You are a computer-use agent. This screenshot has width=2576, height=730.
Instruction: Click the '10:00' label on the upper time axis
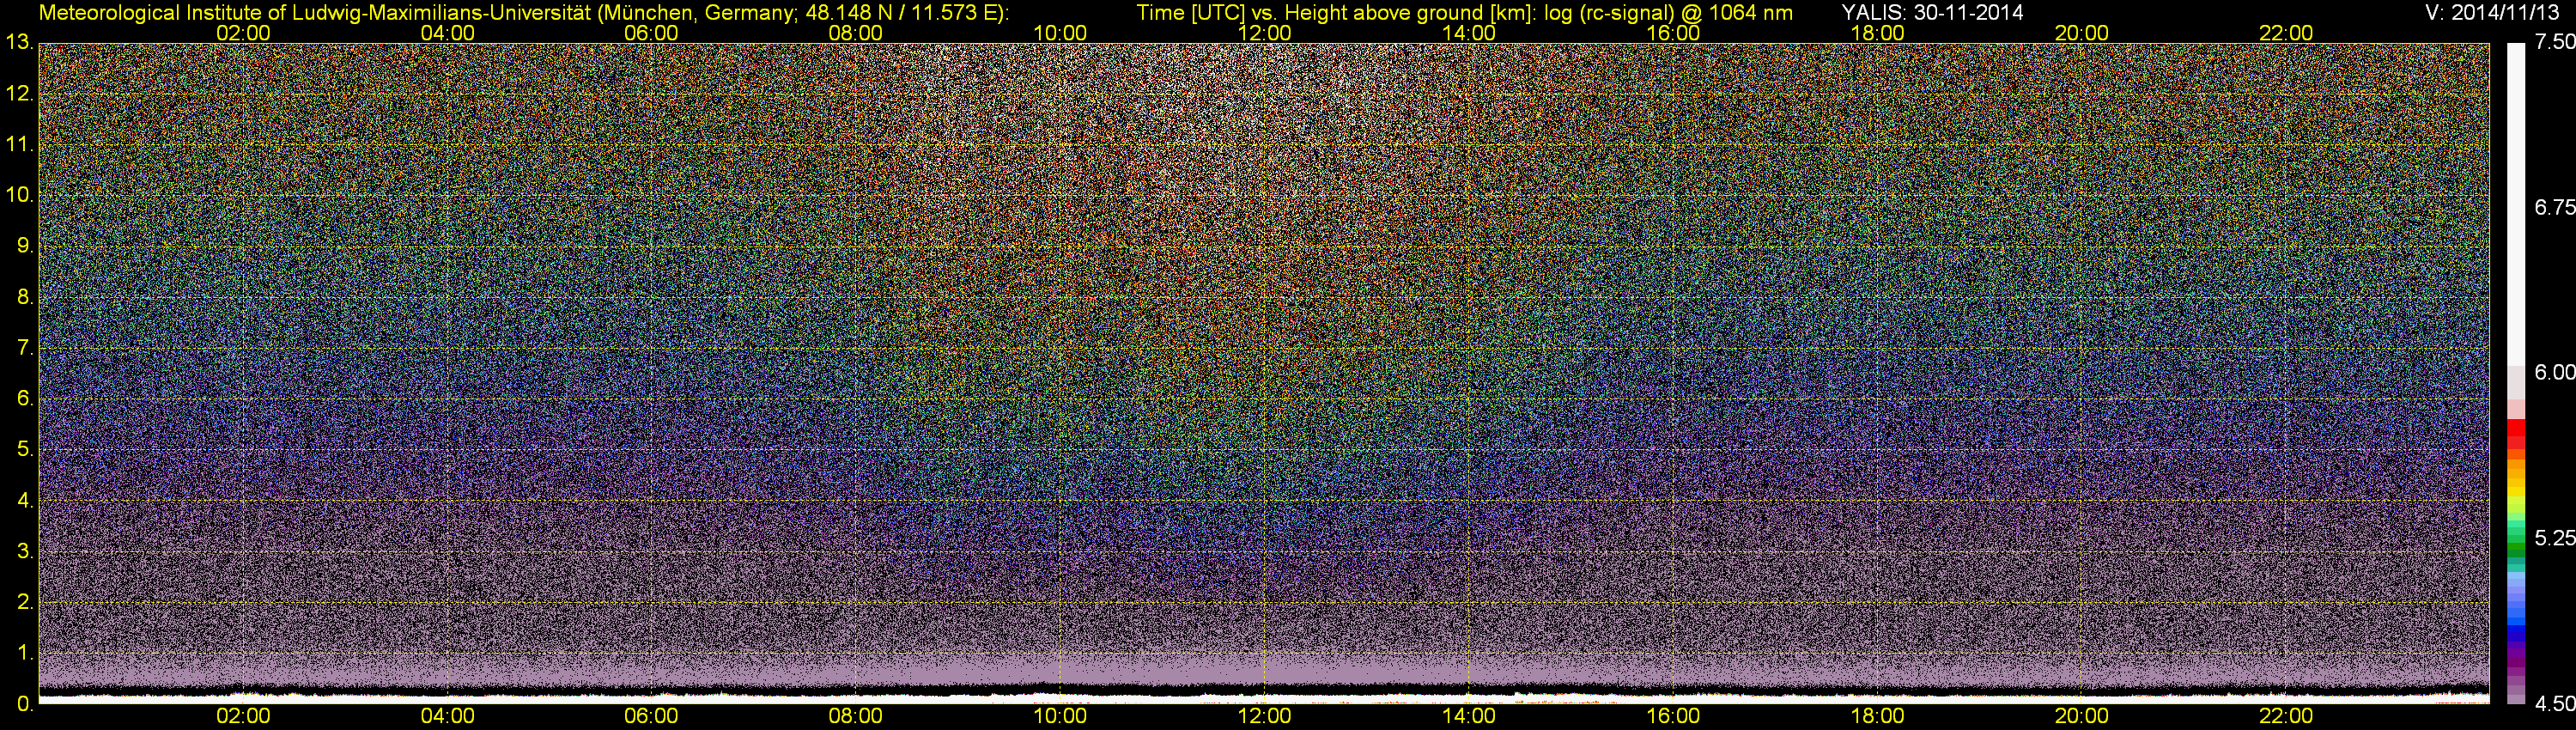coord(1060,33)
